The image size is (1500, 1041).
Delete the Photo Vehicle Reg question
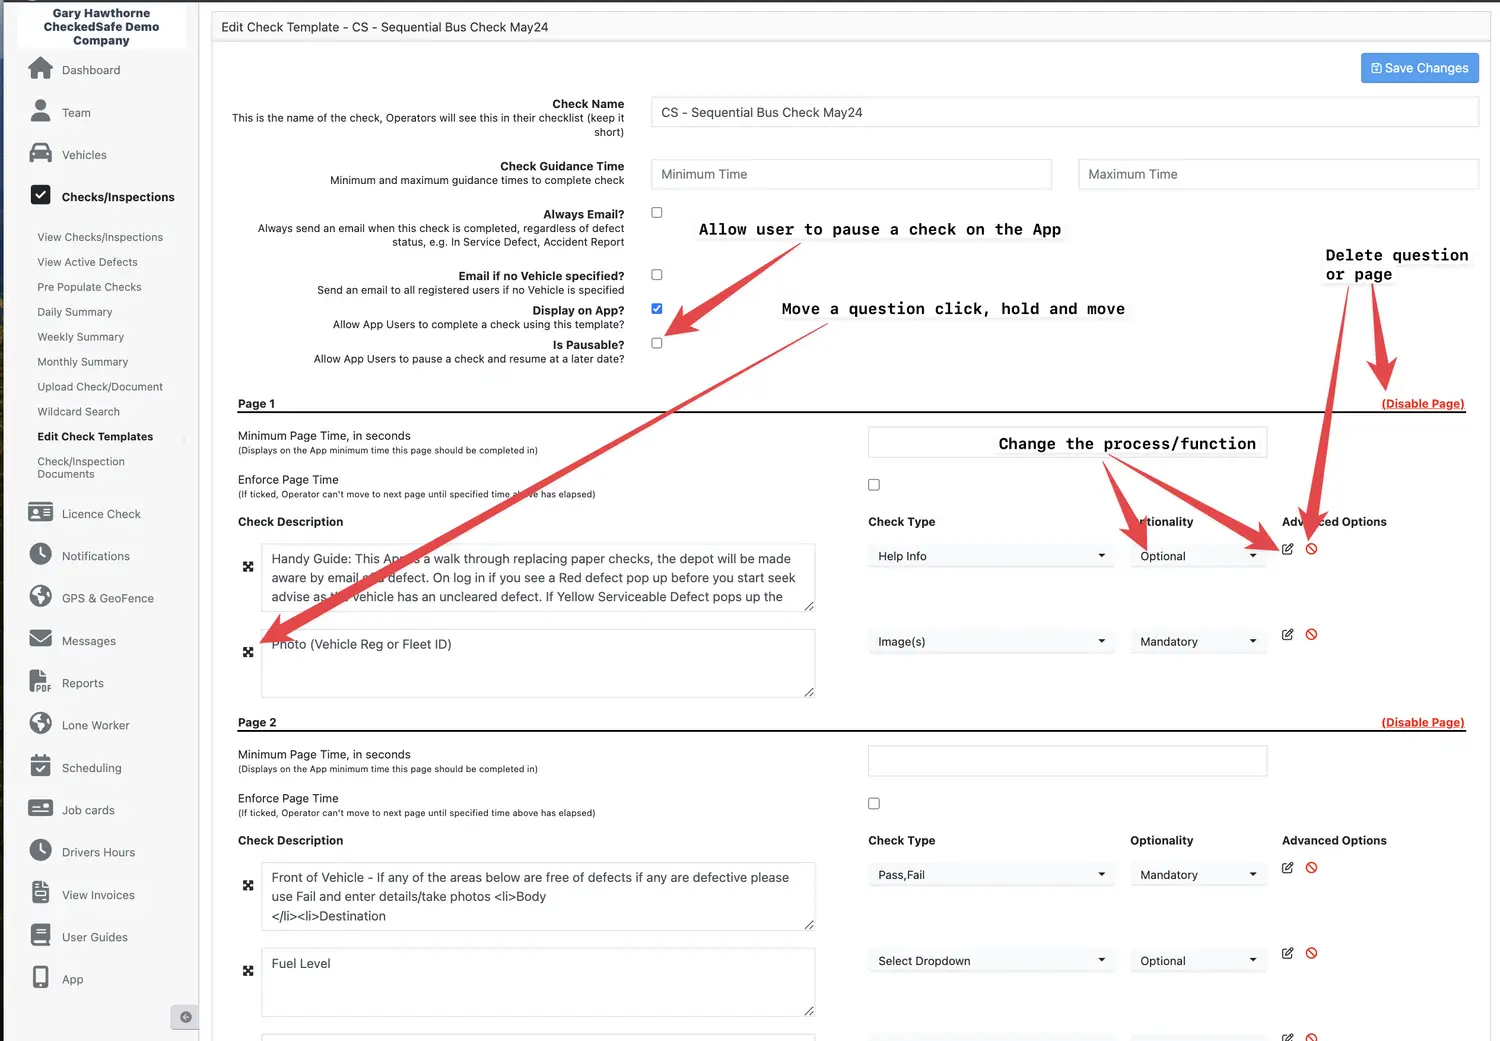(x=1311, y=635)
